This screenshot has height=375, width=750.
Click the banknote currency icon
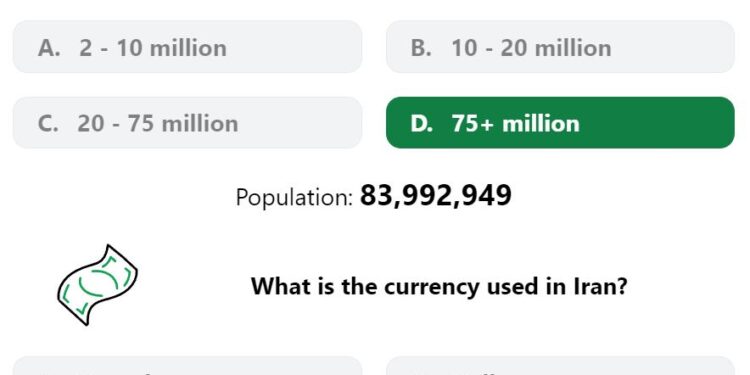tap(98, 285)
